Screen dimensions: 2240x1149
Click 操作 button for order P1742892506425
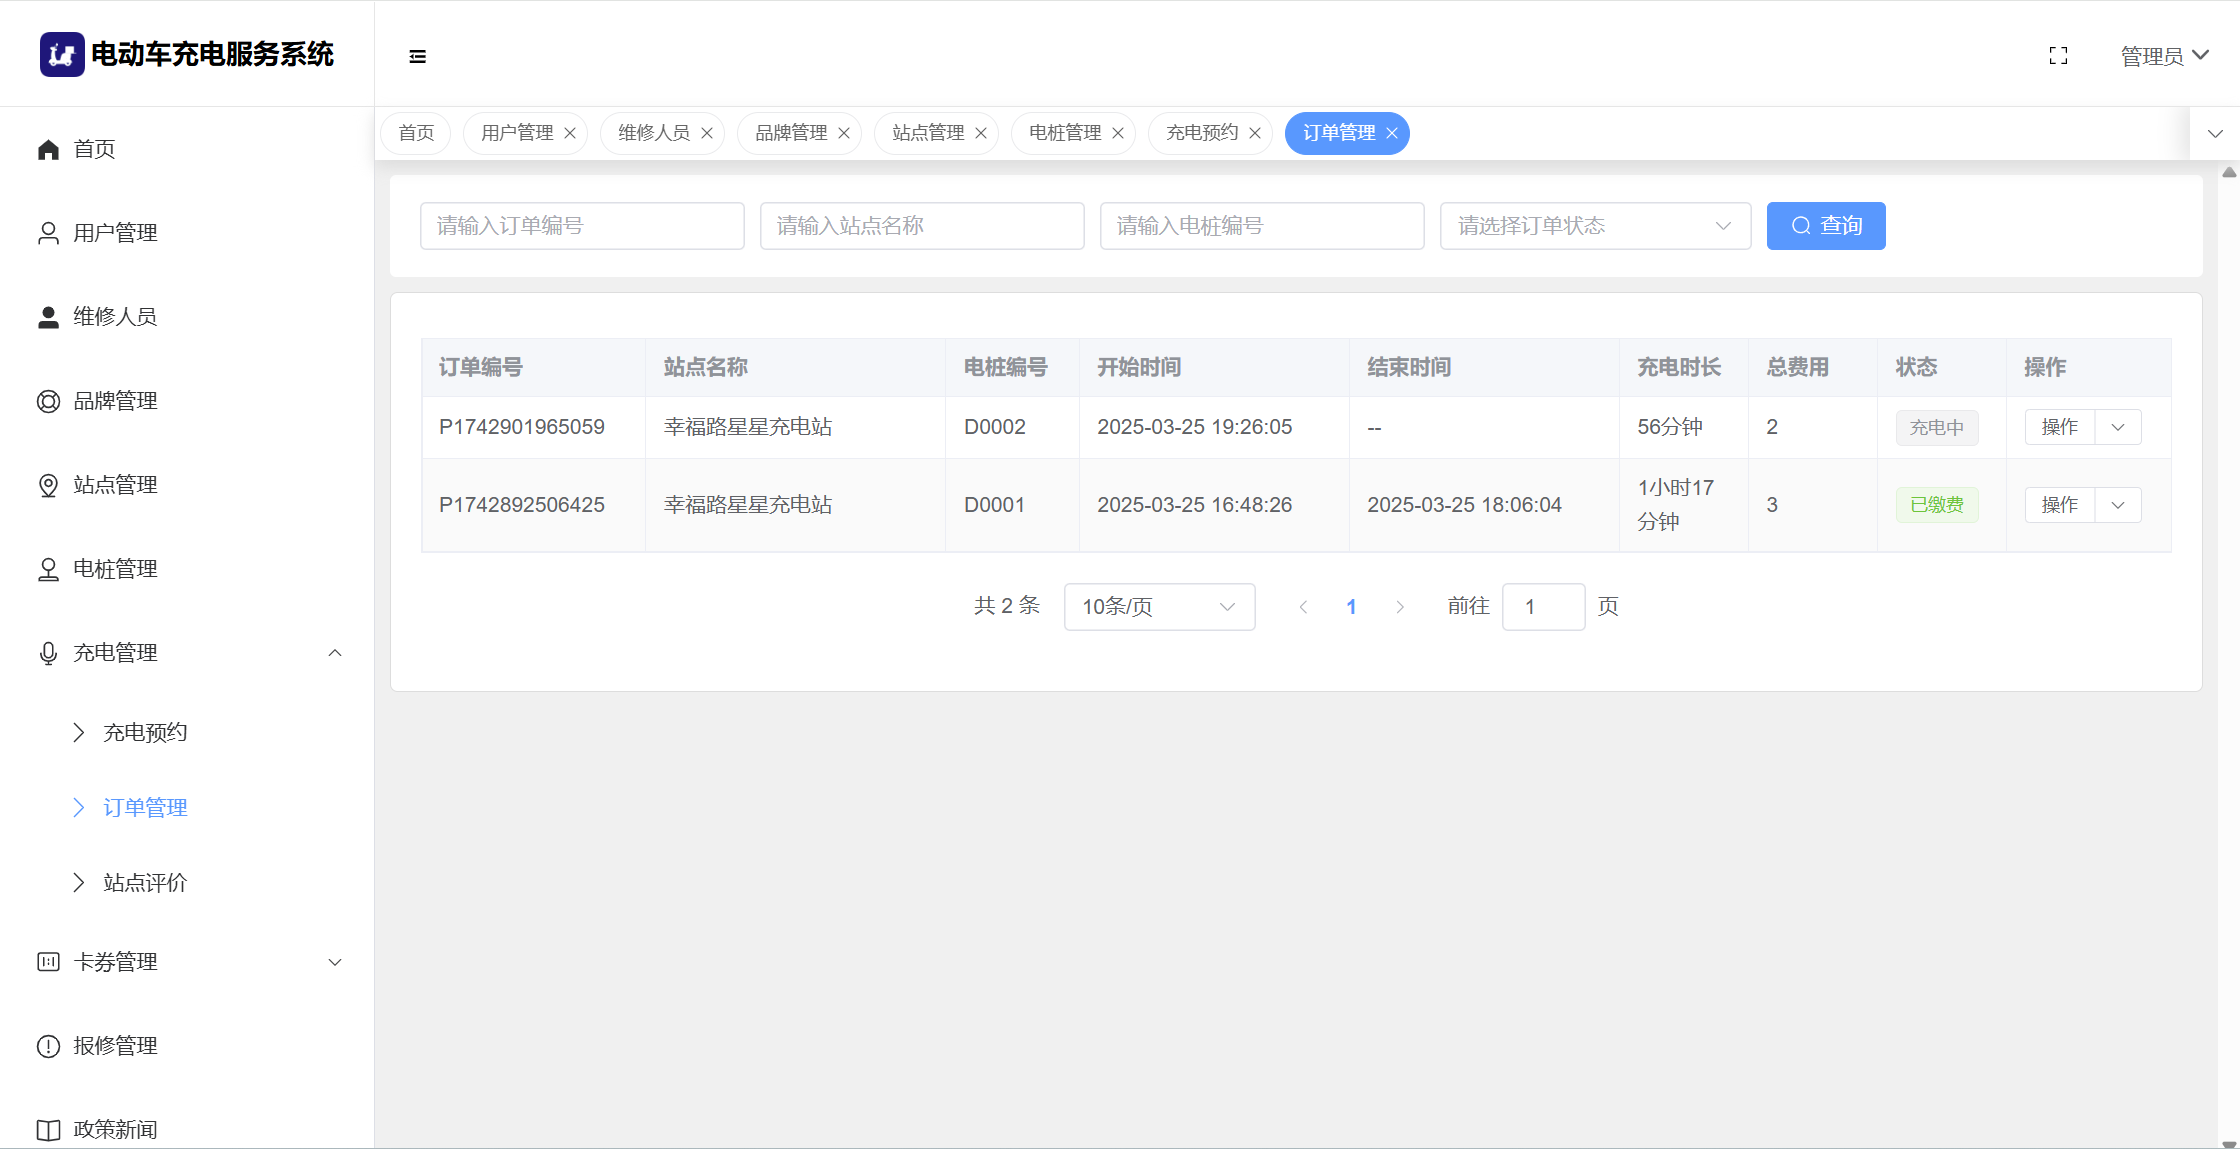(2059, 505)
